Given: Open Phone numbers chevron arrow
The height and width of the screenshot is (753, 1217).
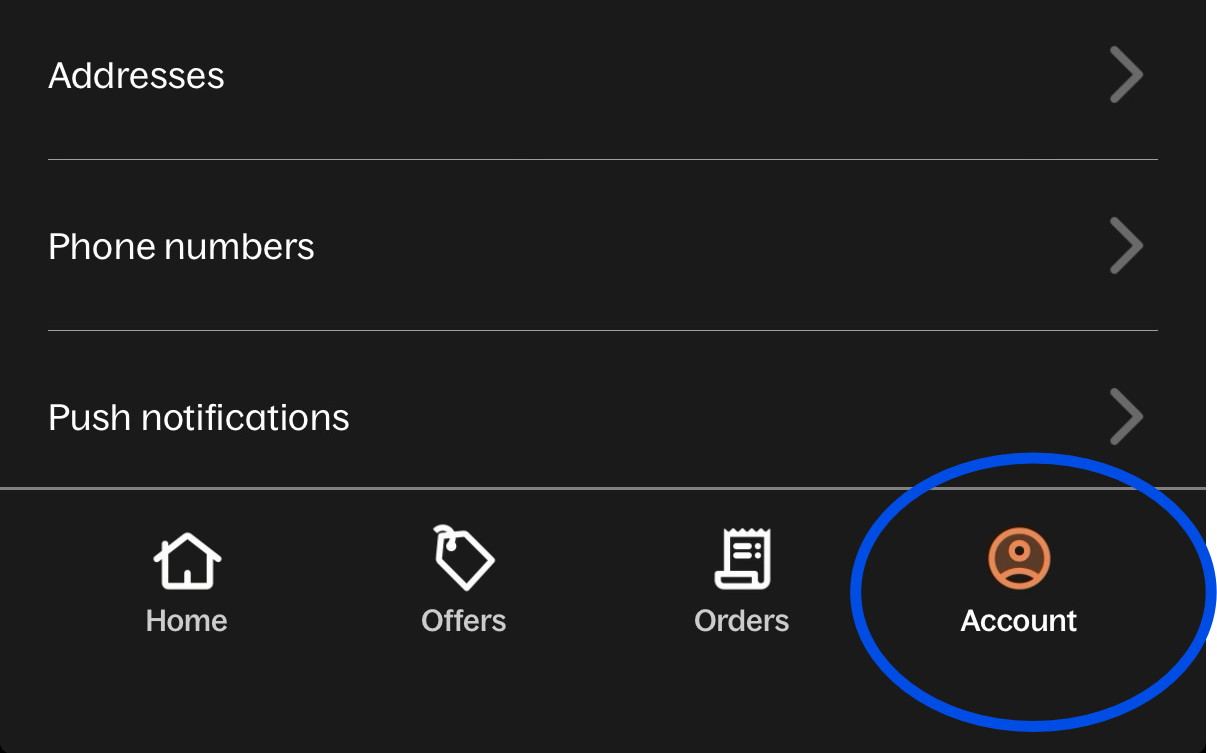Looking at the screenshot, I should pos(1126,246).
